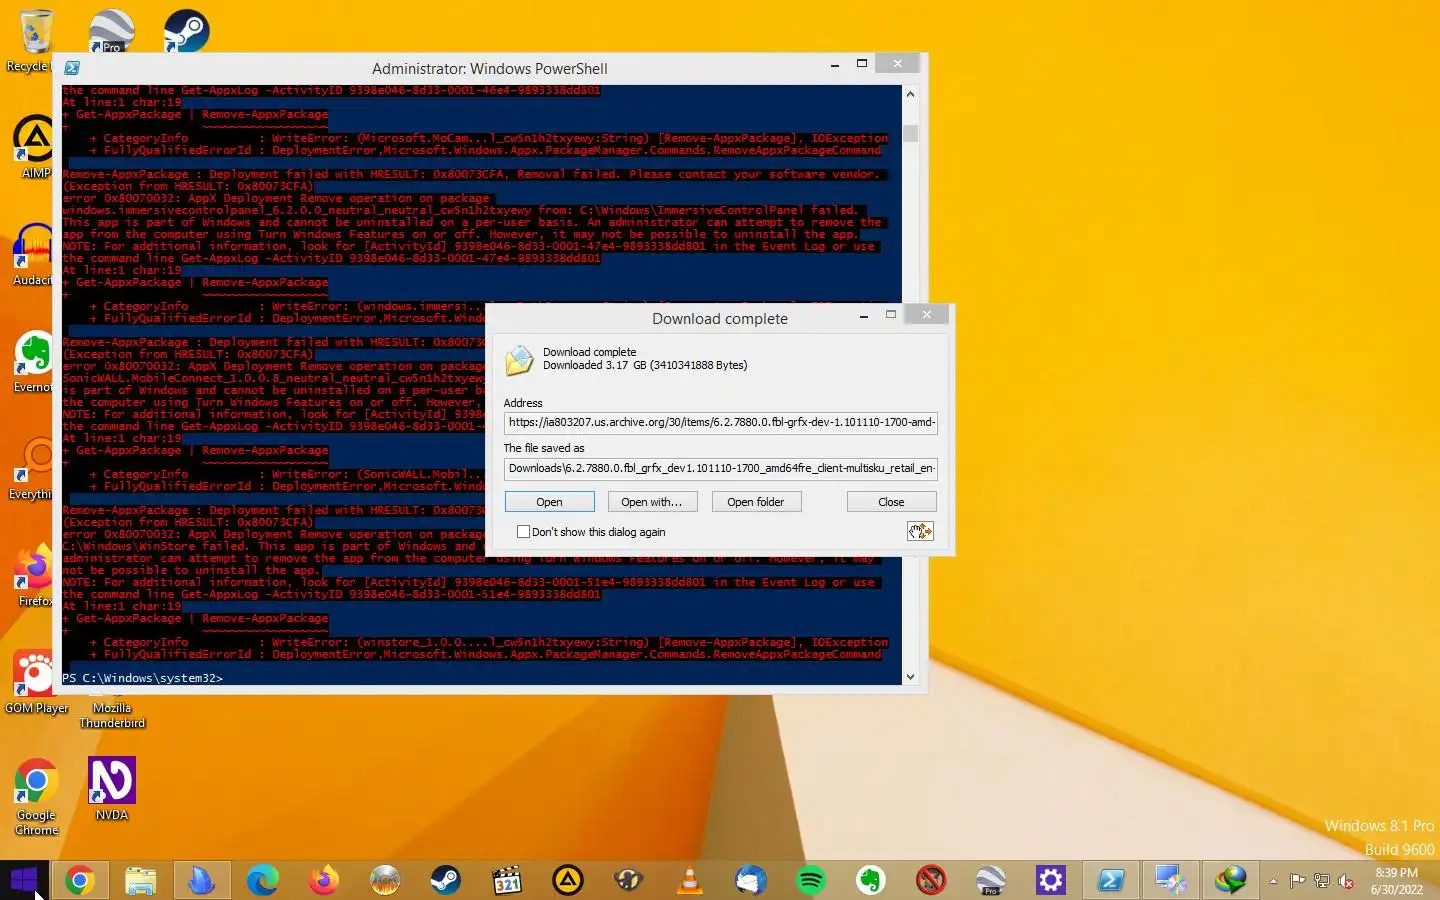This screenshot has width=1440, height=900.
Task: Select the Steam desktop shortcut
Action: click(x=187, y=30)
